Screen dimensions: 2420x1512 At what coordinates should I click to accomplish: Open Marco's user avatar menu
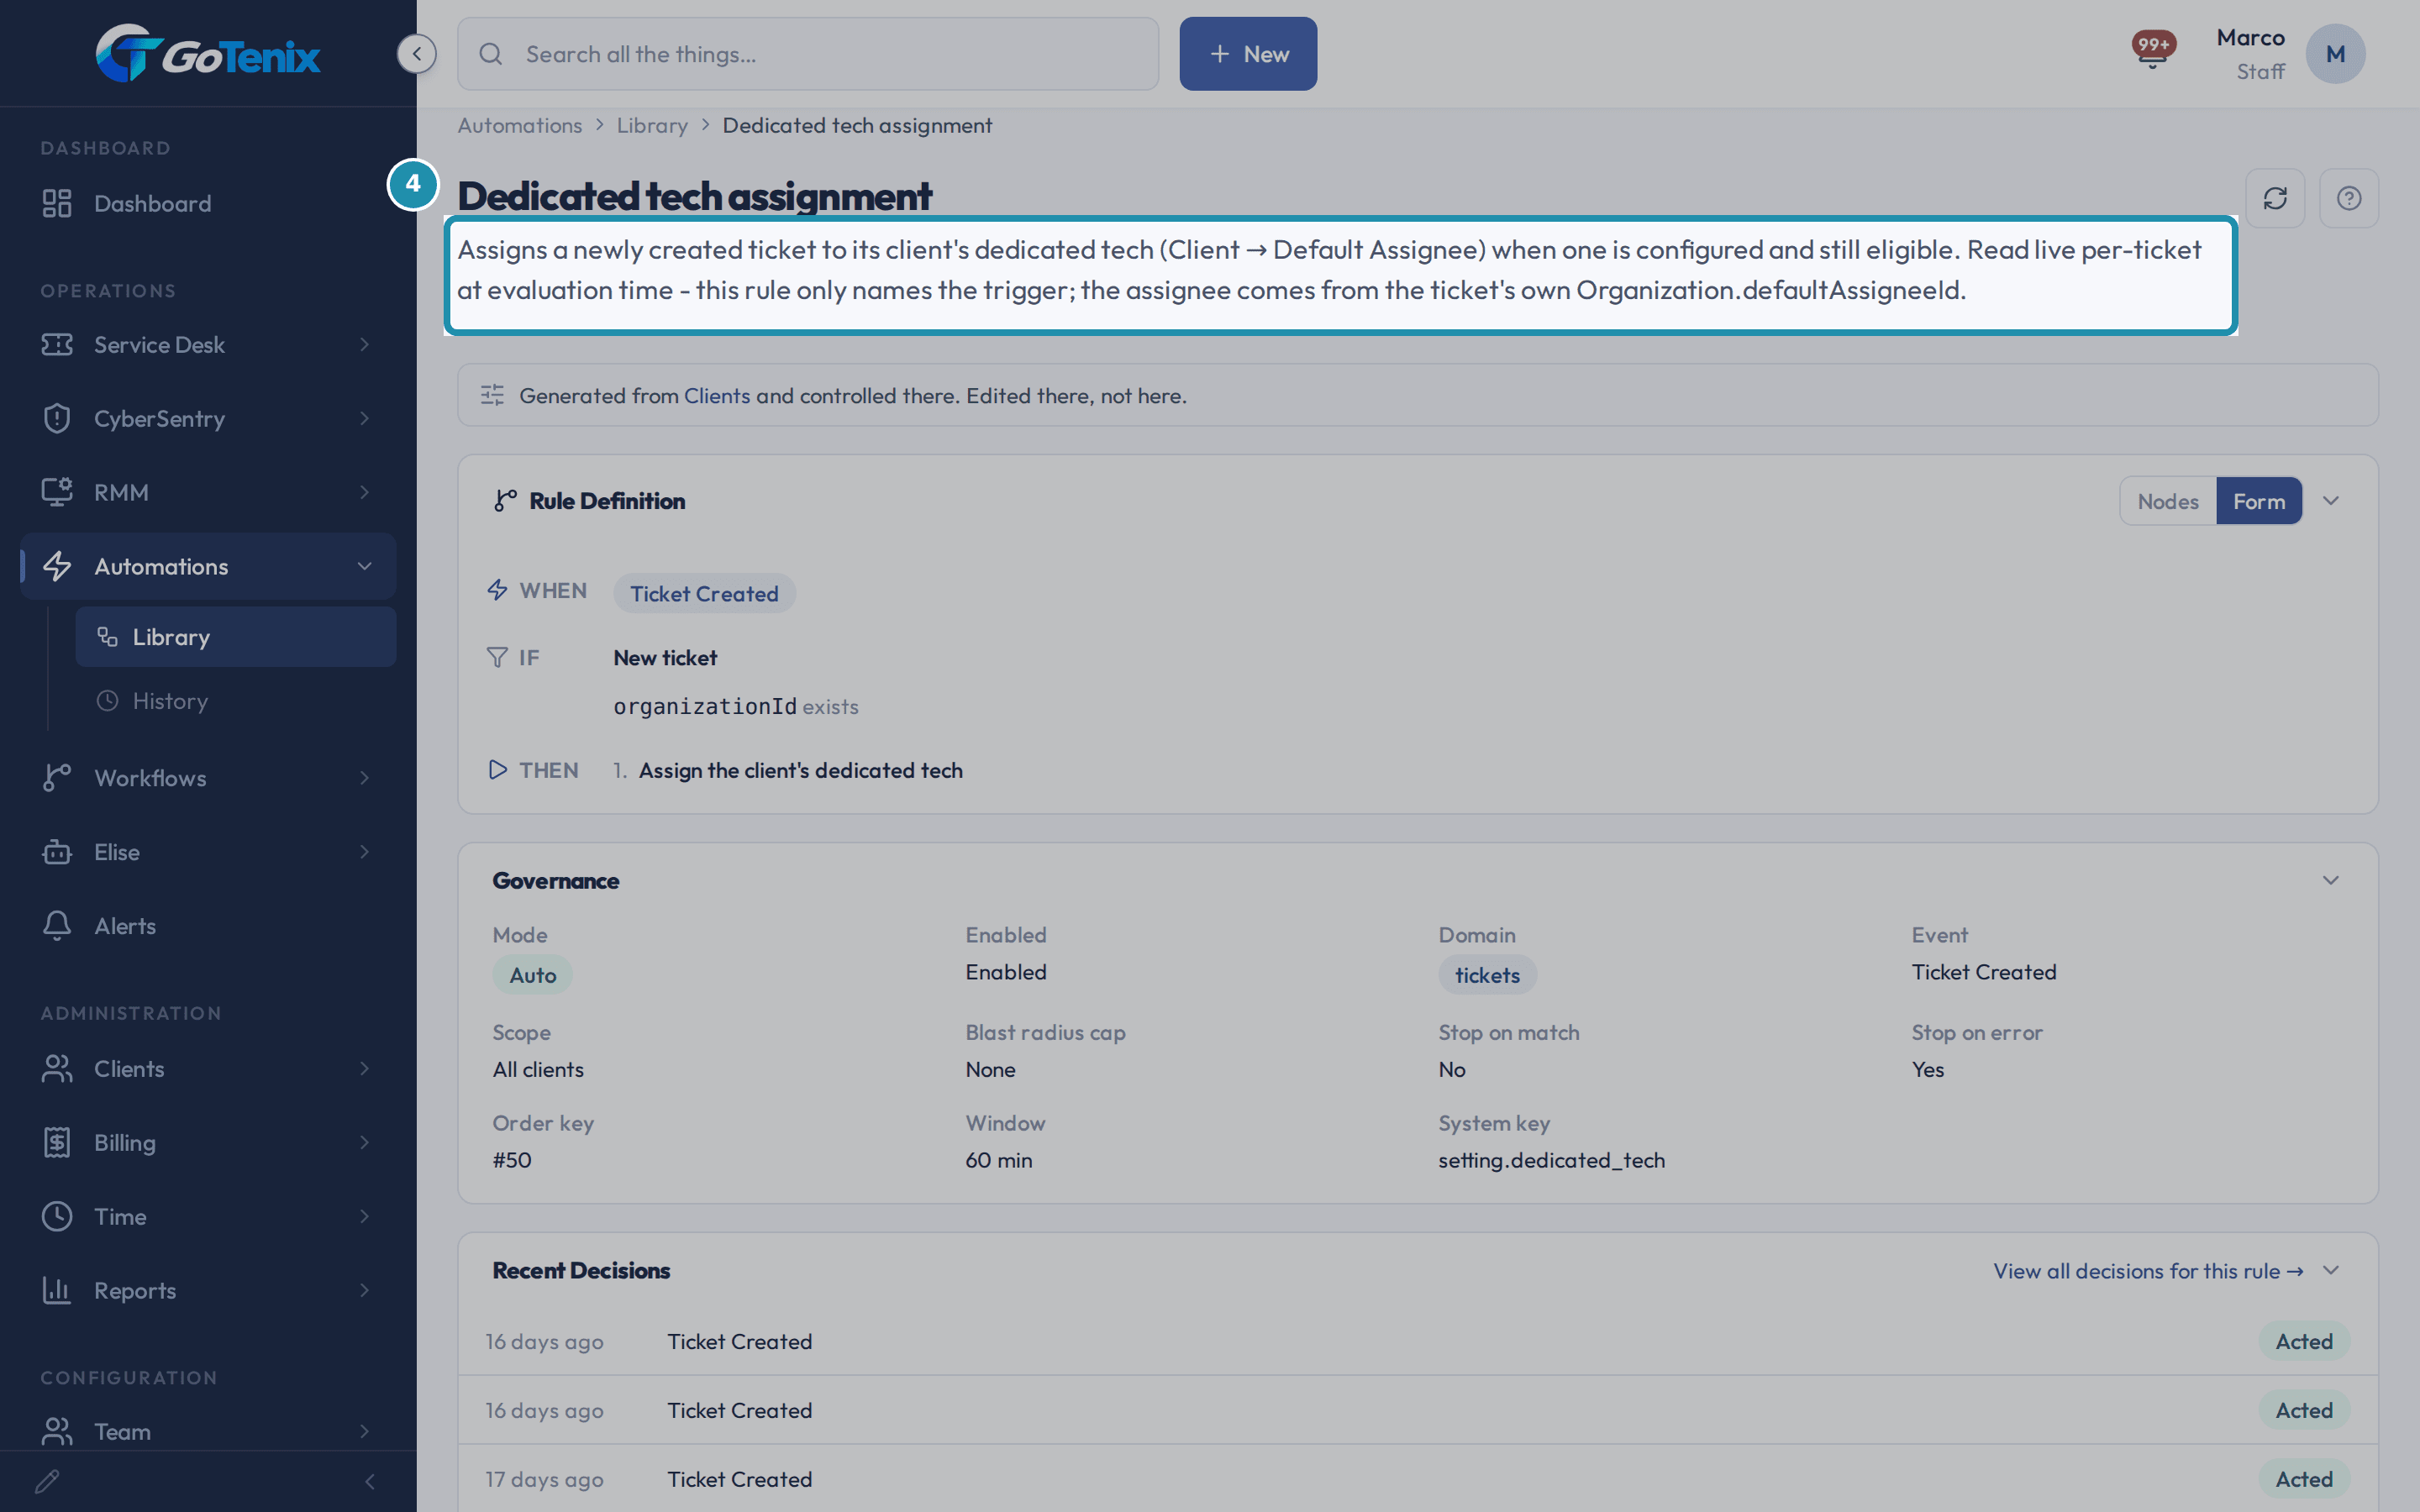2335,54
